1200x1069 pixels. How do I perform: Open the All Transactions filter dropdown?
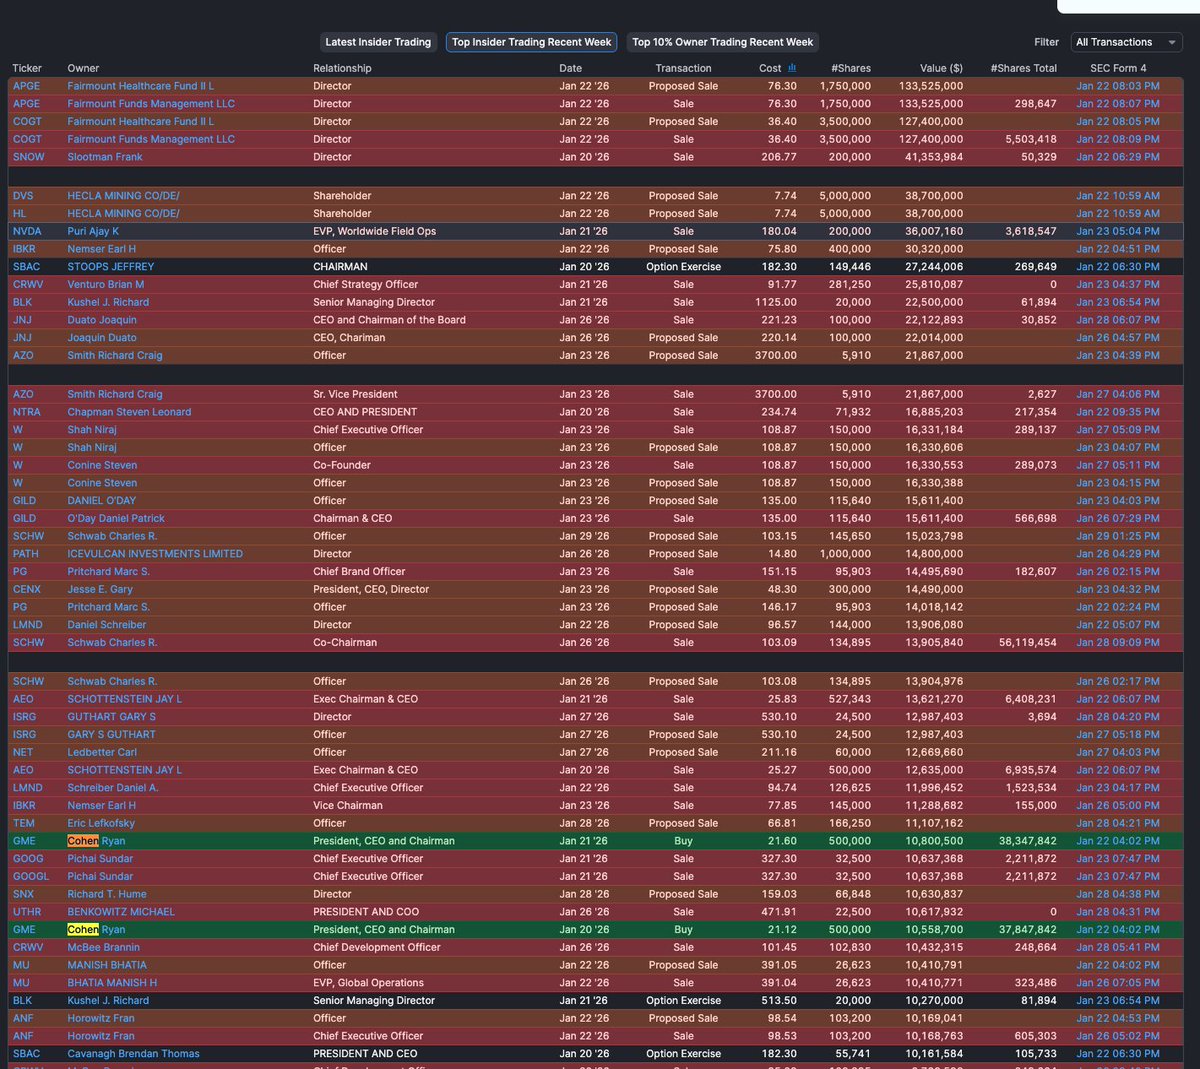point(1126,42)
